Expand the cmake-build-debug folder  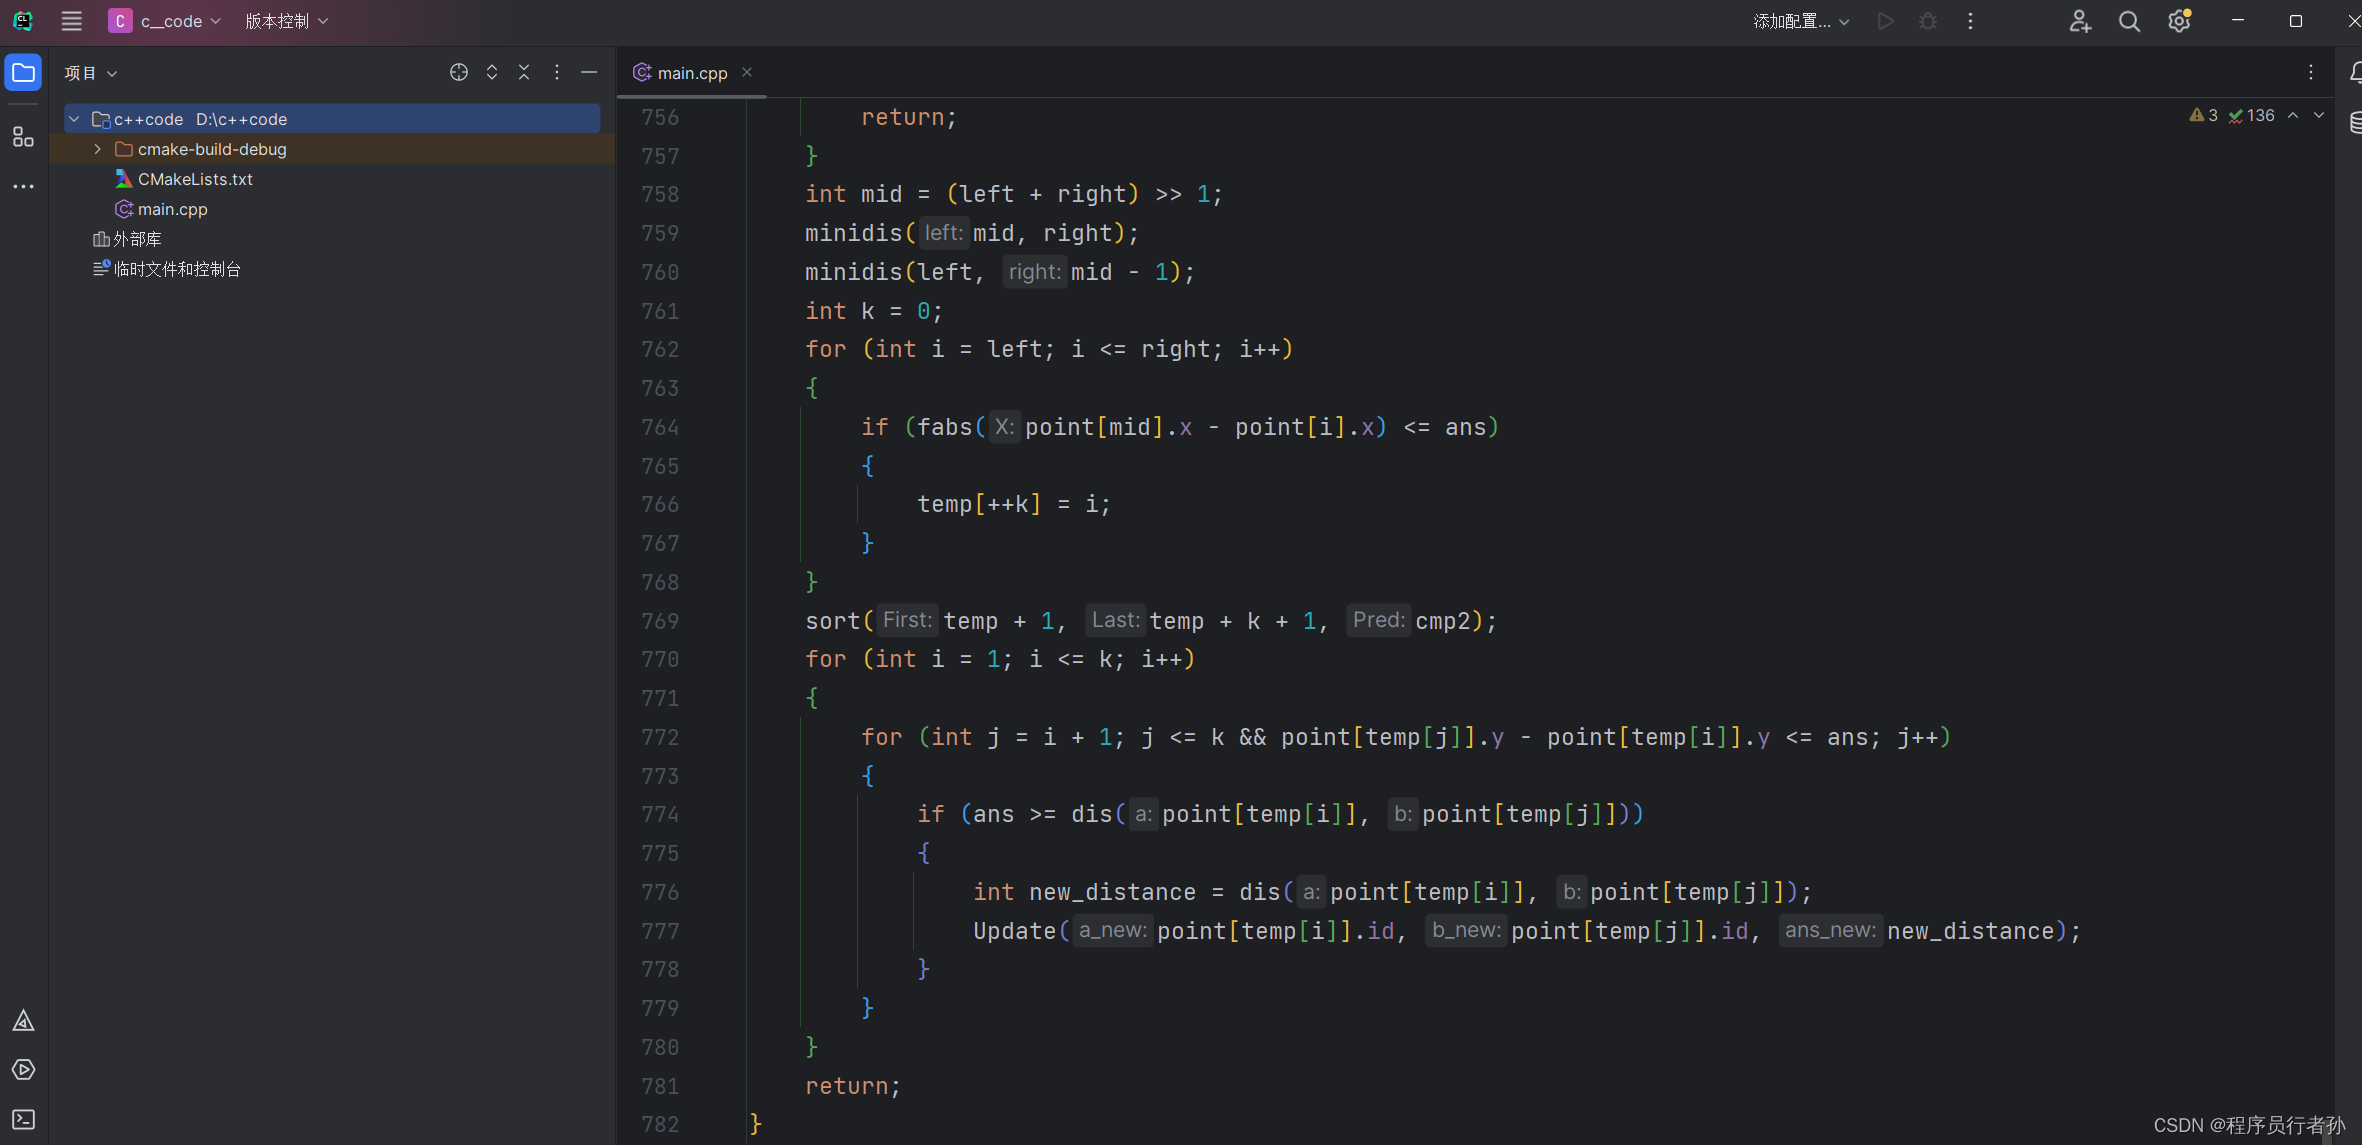(97, 149)
